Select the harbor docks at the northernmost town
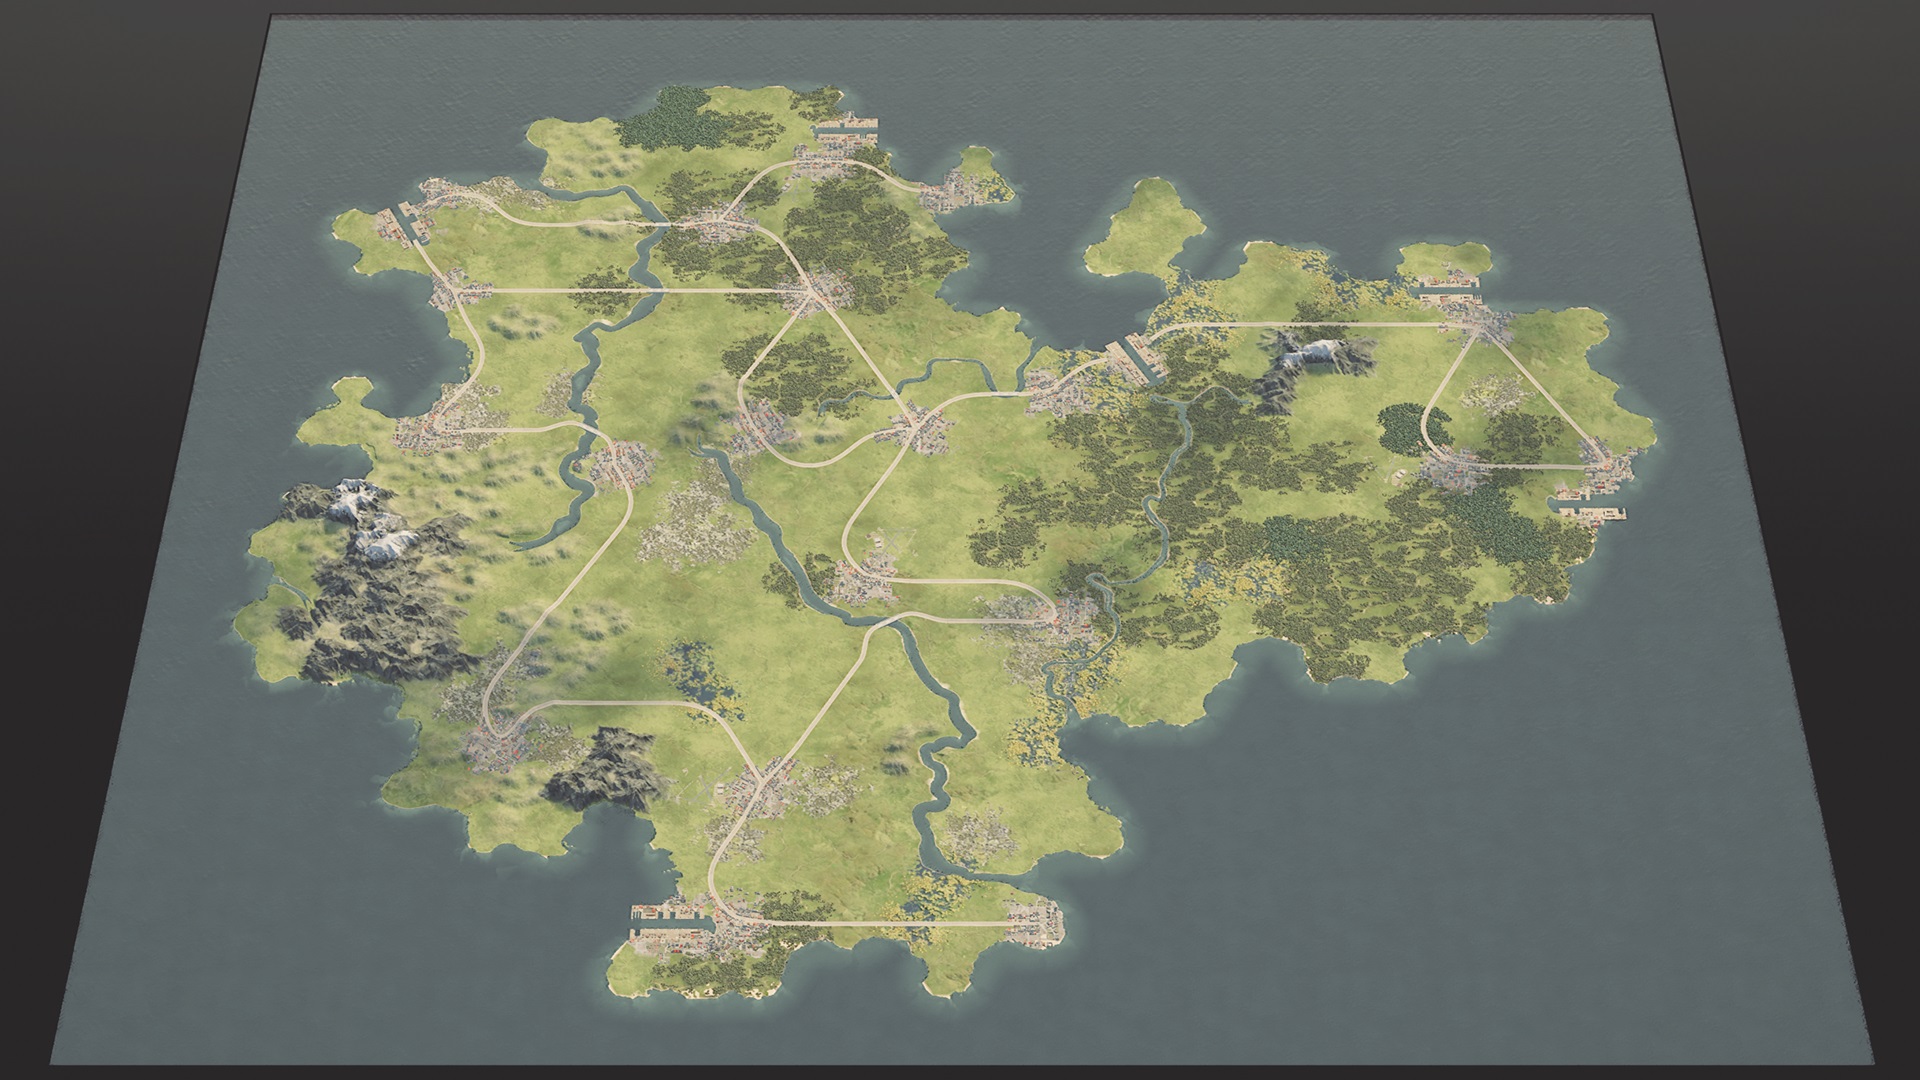1920x1080 pixels. (846, 129)
